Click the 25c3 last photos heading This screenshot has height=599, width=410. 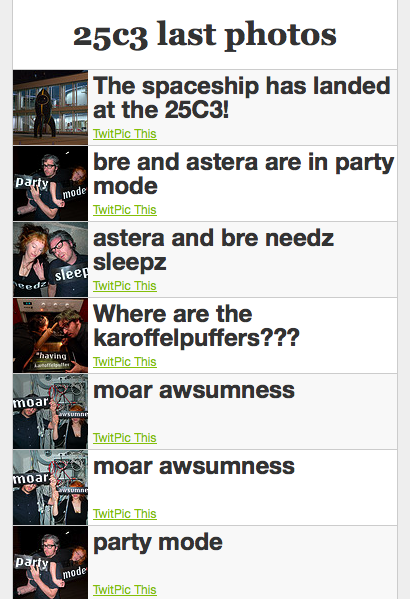click(x=205, y=35)
